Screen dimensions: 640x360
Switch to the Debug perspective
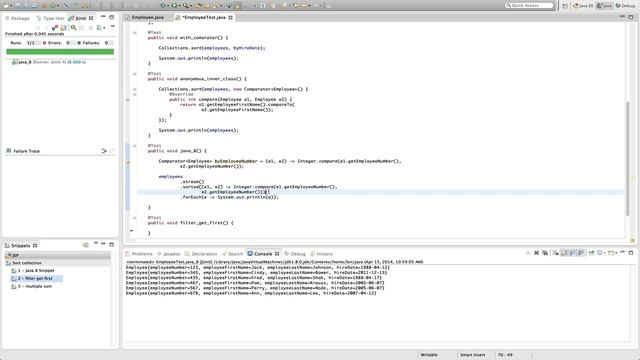[x=625, y=6]
